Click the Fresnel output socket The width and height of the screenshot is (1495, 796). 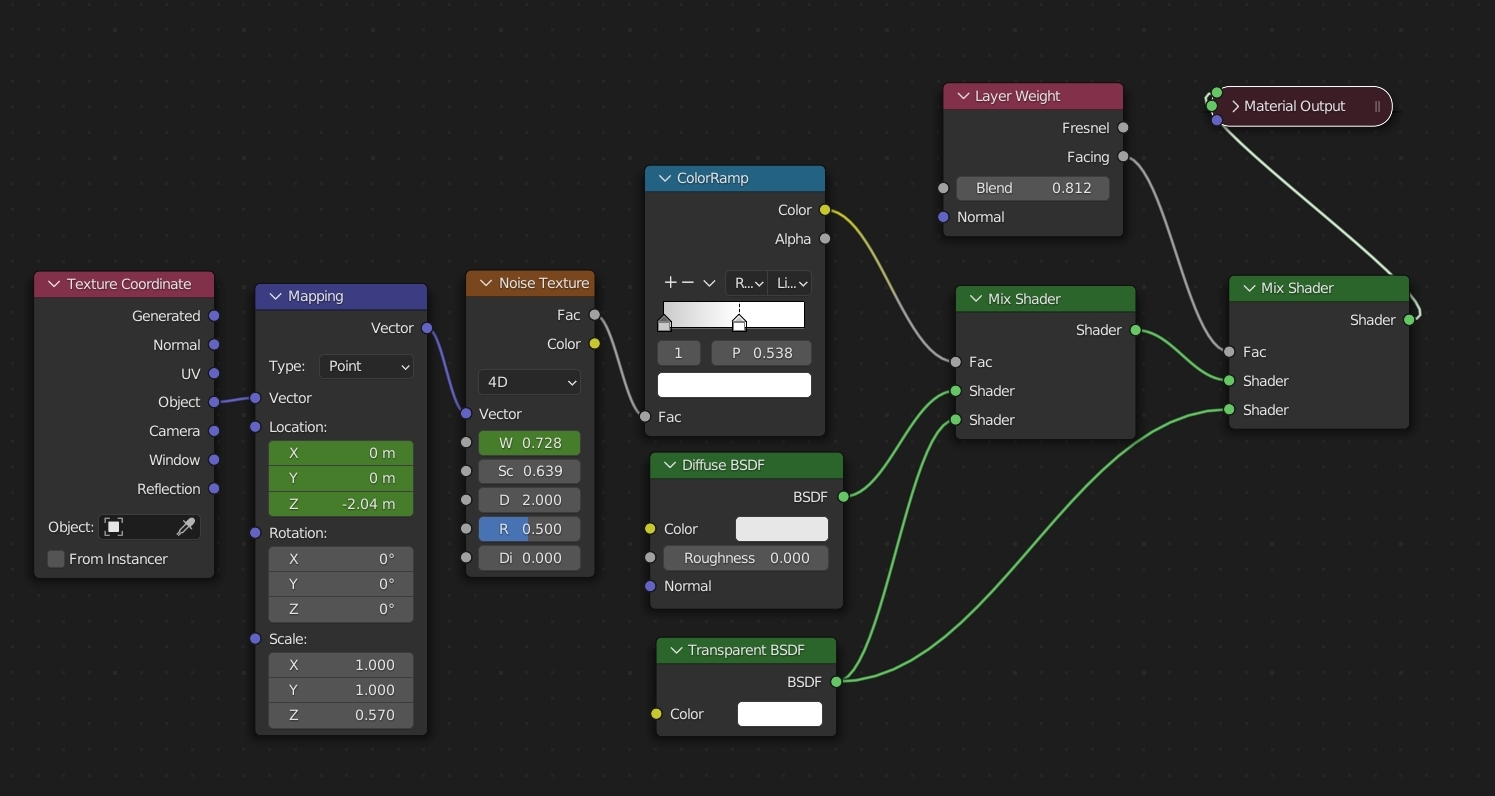point(1123,128)
